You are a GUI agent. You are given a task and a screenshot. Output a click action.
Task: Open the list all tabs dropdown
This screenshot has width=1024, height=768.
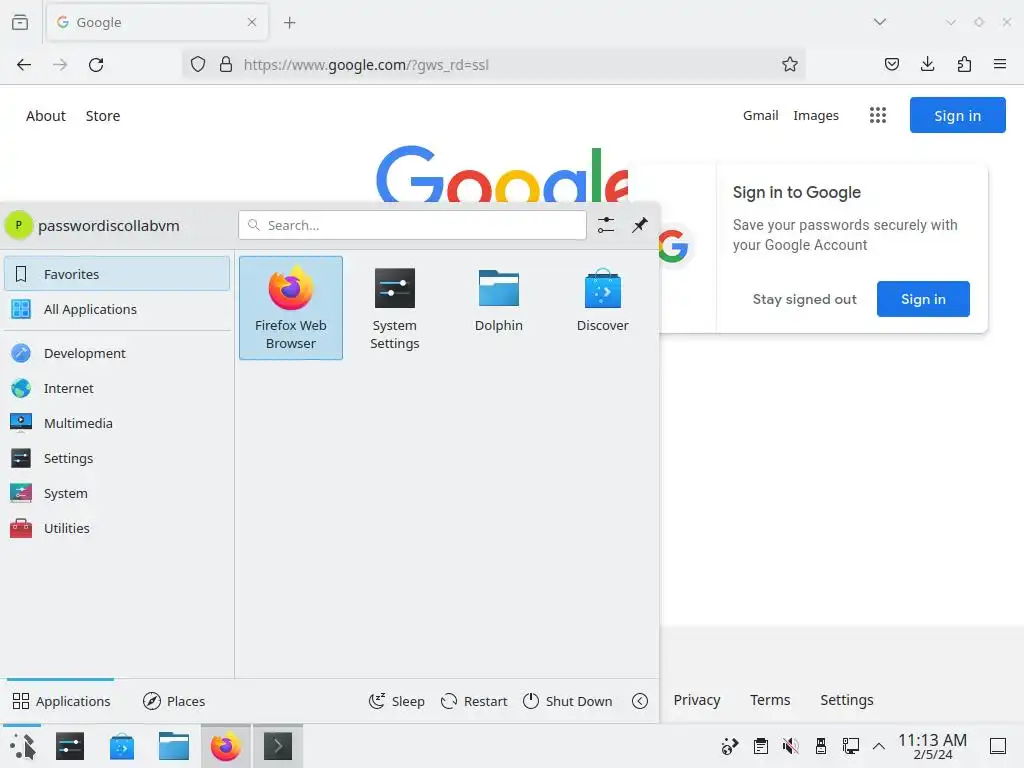(880, 22)
